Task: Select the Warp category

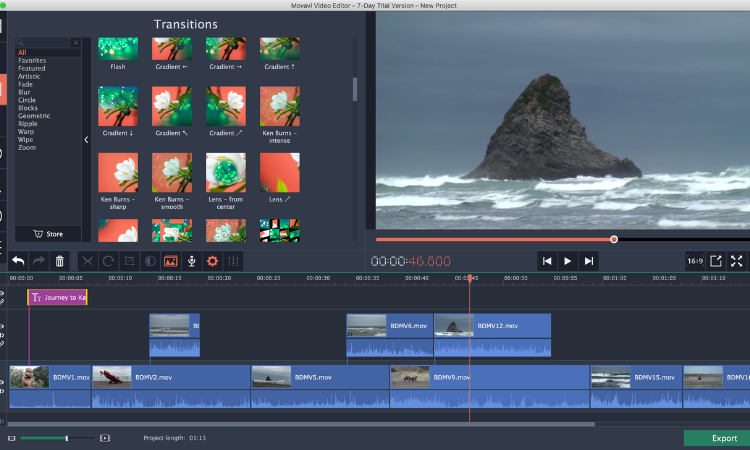Action: click(26, 132)
